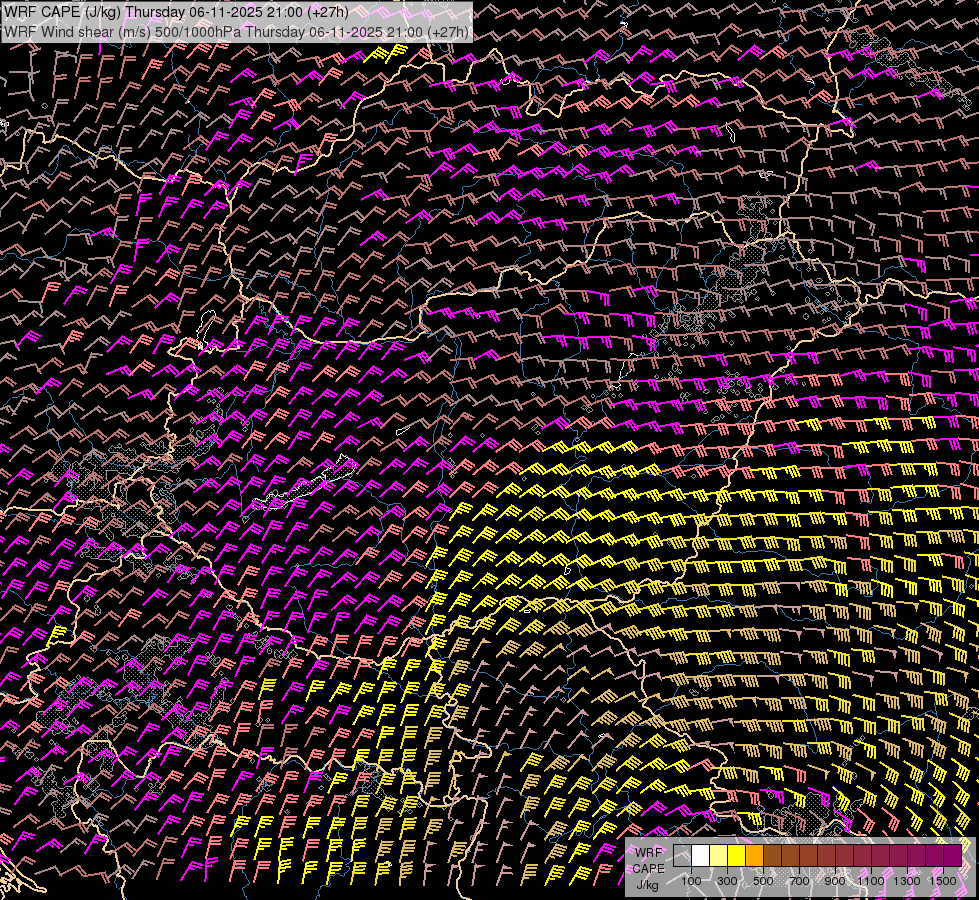Click the 100 value on the legend
The height and width of the screenshot is (900, 979).
tap(691, 881)
